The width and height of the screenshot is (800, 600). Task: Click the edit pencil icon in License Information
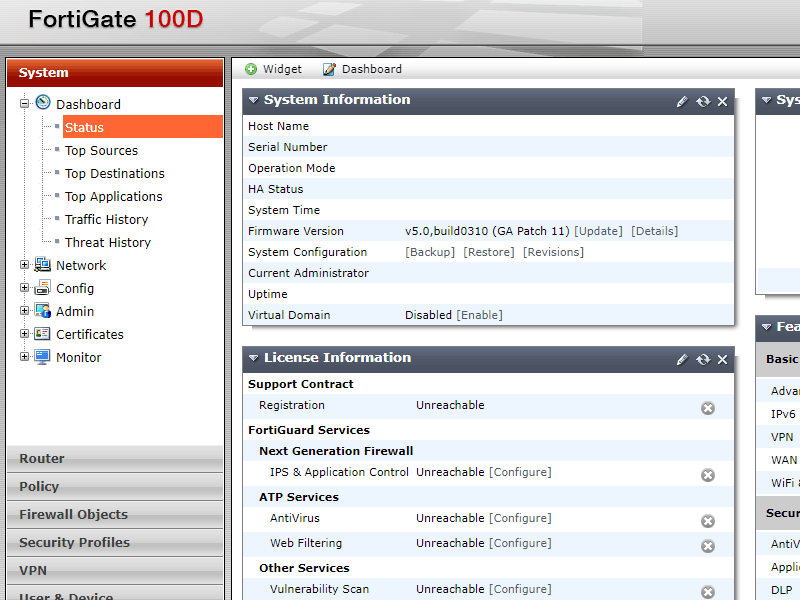coord(682,359)
